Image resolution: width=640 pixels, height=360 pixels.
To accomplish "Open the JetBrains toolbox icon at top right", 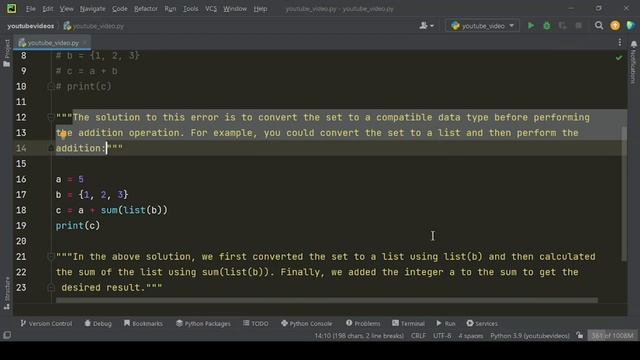I will 631,26.
